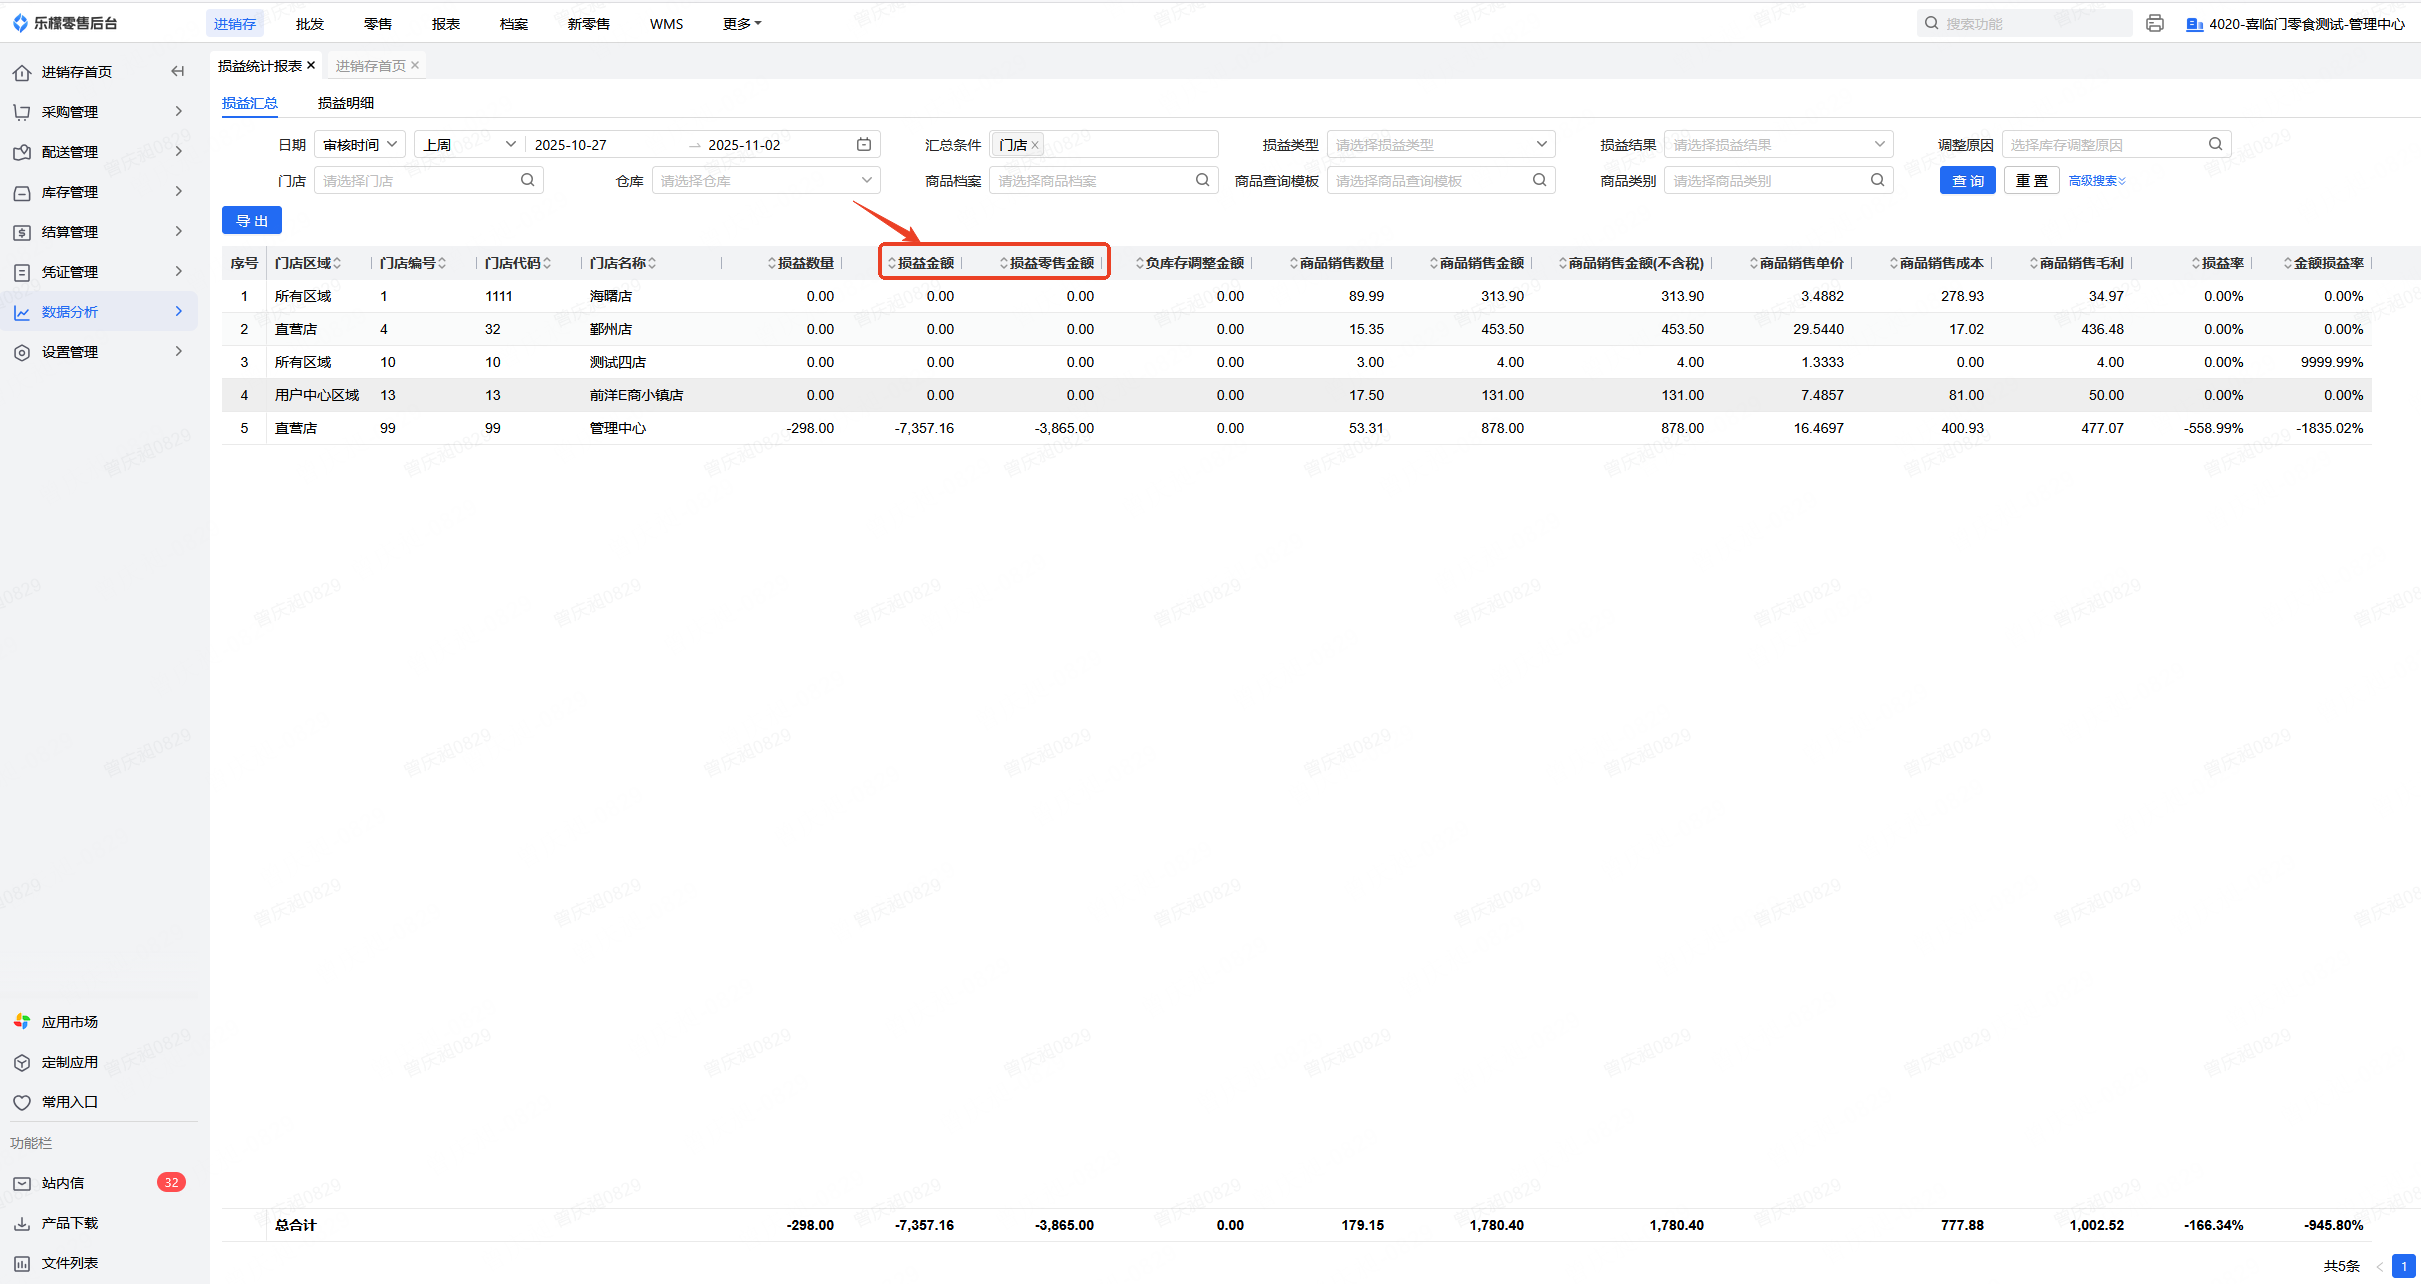
Task: Click the 查询 button
Action: pyautogui.click(x=1967, y=180)
